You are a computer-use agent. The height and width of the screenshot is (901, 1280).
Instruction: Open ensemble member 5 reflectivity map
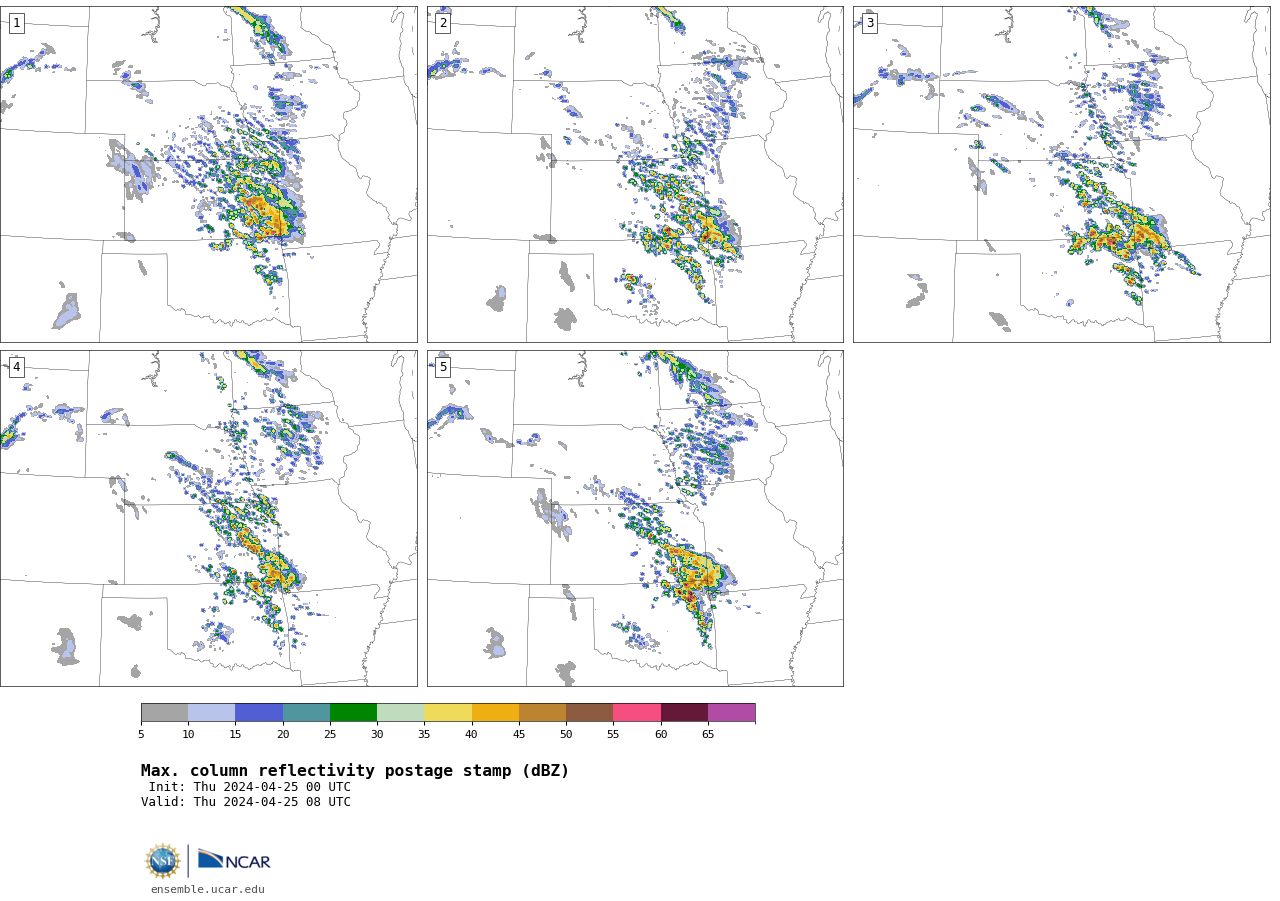(x=635, y=518)
